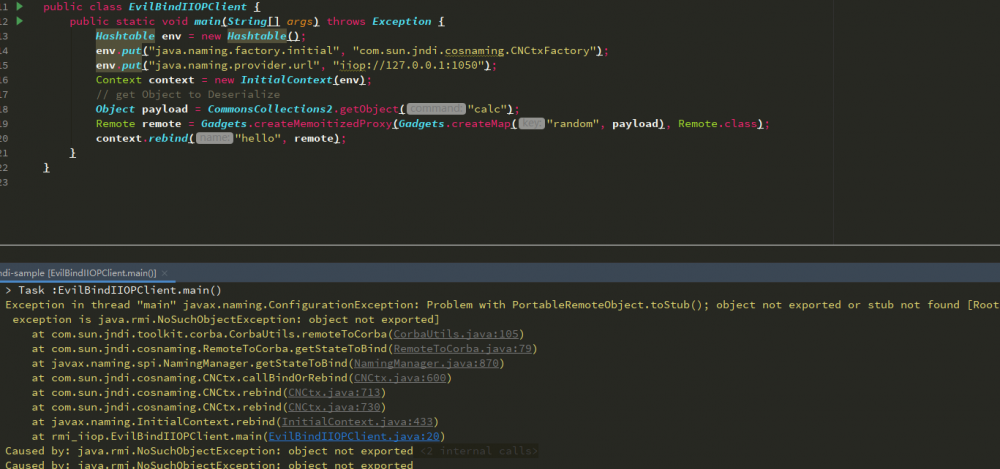
Task: Click the 'name:' parameter hint
Action: [x=214, y=138]
